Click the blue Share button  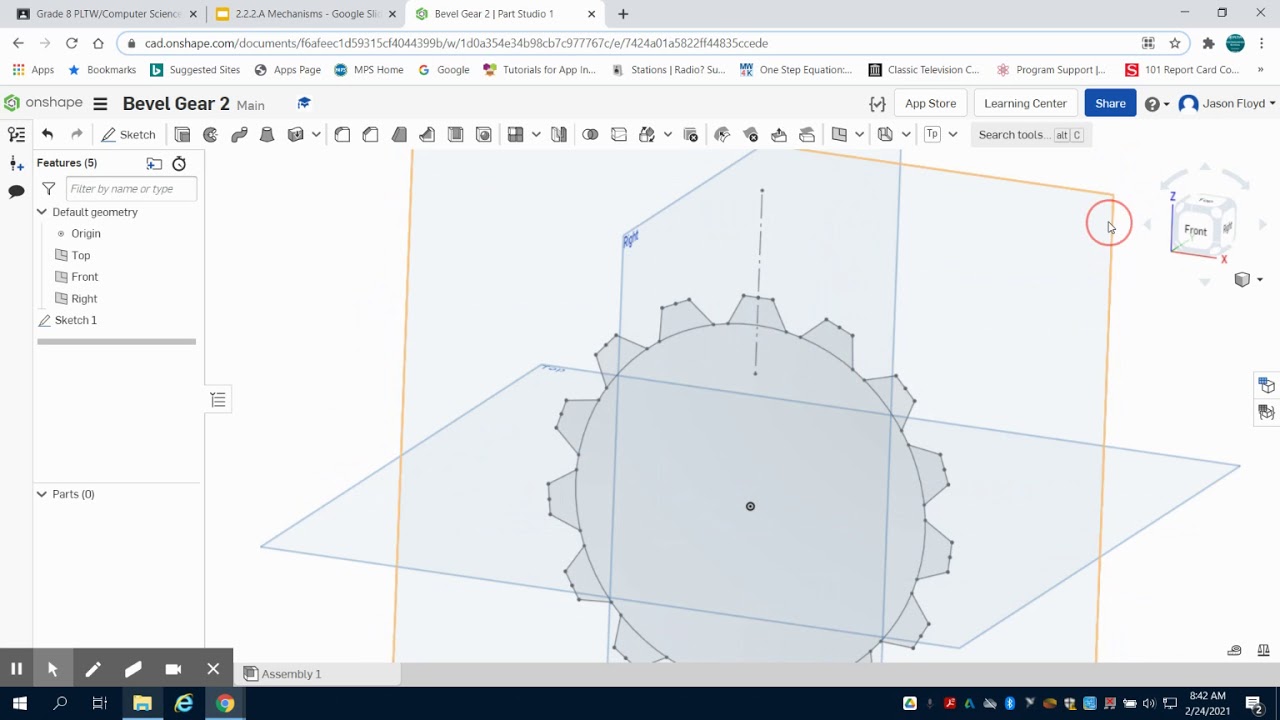point(1110,103)
